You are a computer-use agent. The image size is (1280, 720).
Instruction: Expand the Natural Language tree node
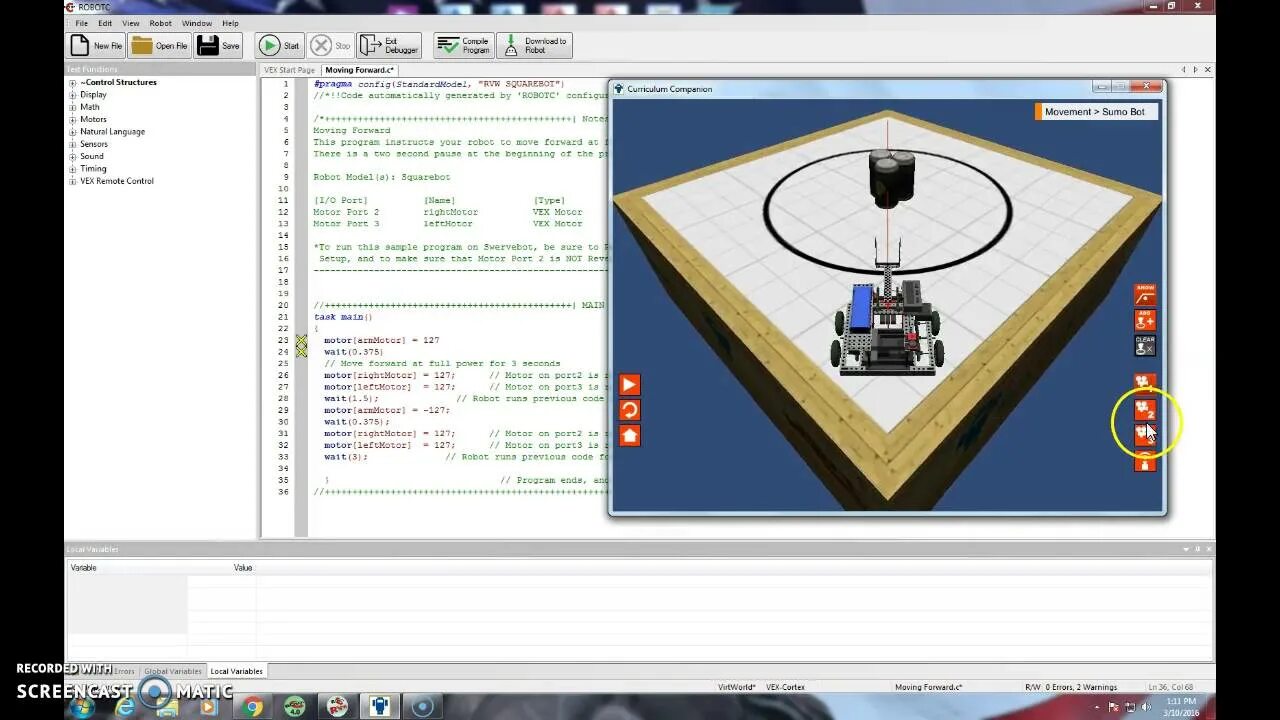[x=72, y=132]
